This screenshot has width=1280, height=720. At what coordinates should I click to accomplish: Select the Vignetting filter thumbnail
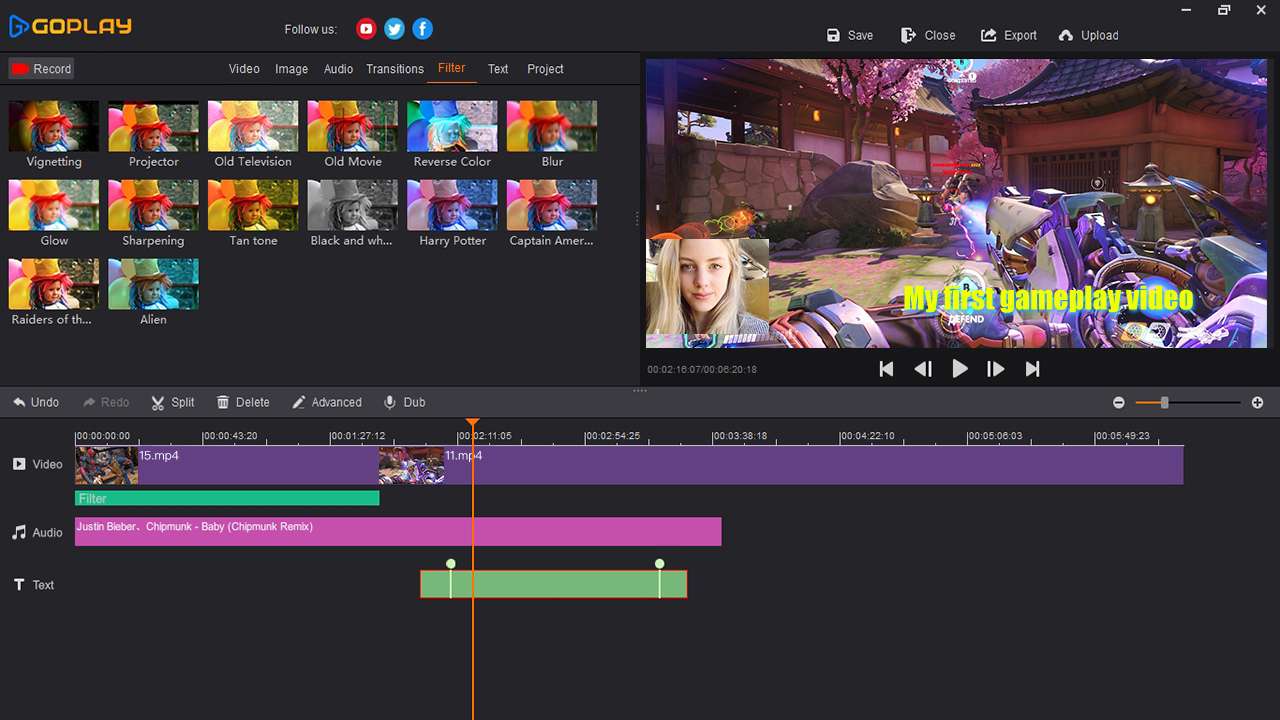tap(54, 126)
